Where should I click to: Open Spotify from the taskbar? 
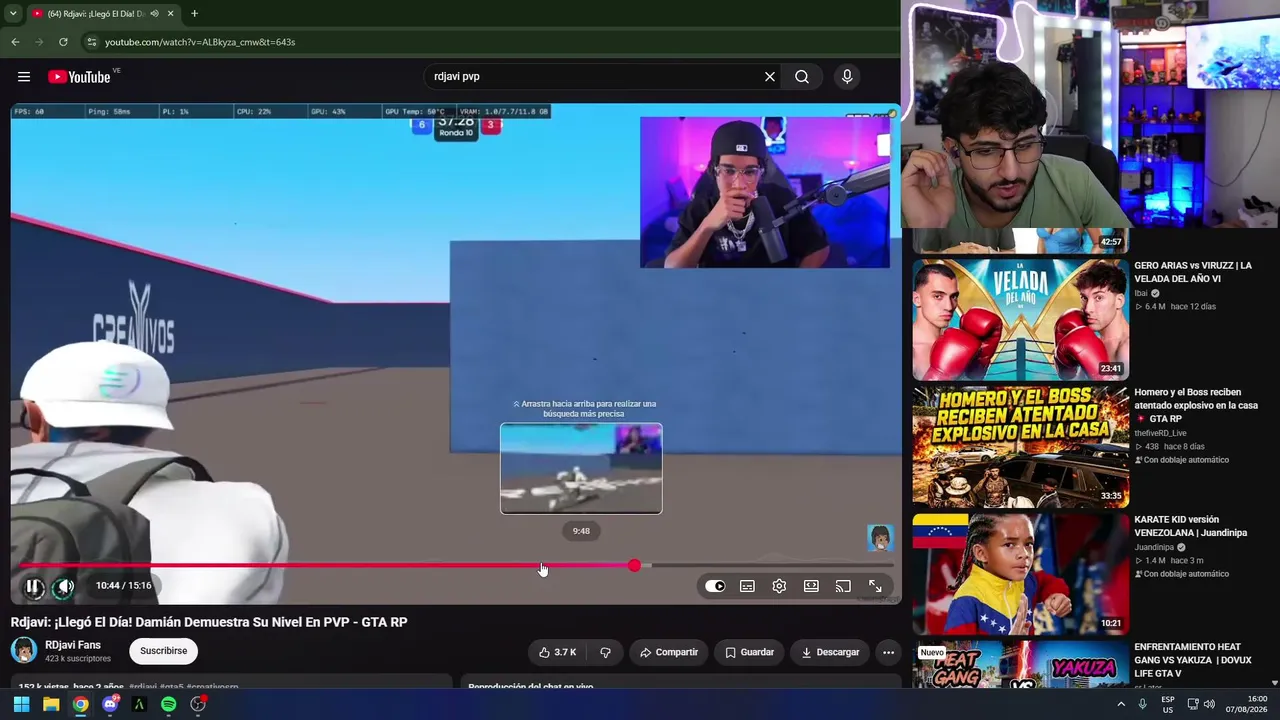[x=169, y=704]
